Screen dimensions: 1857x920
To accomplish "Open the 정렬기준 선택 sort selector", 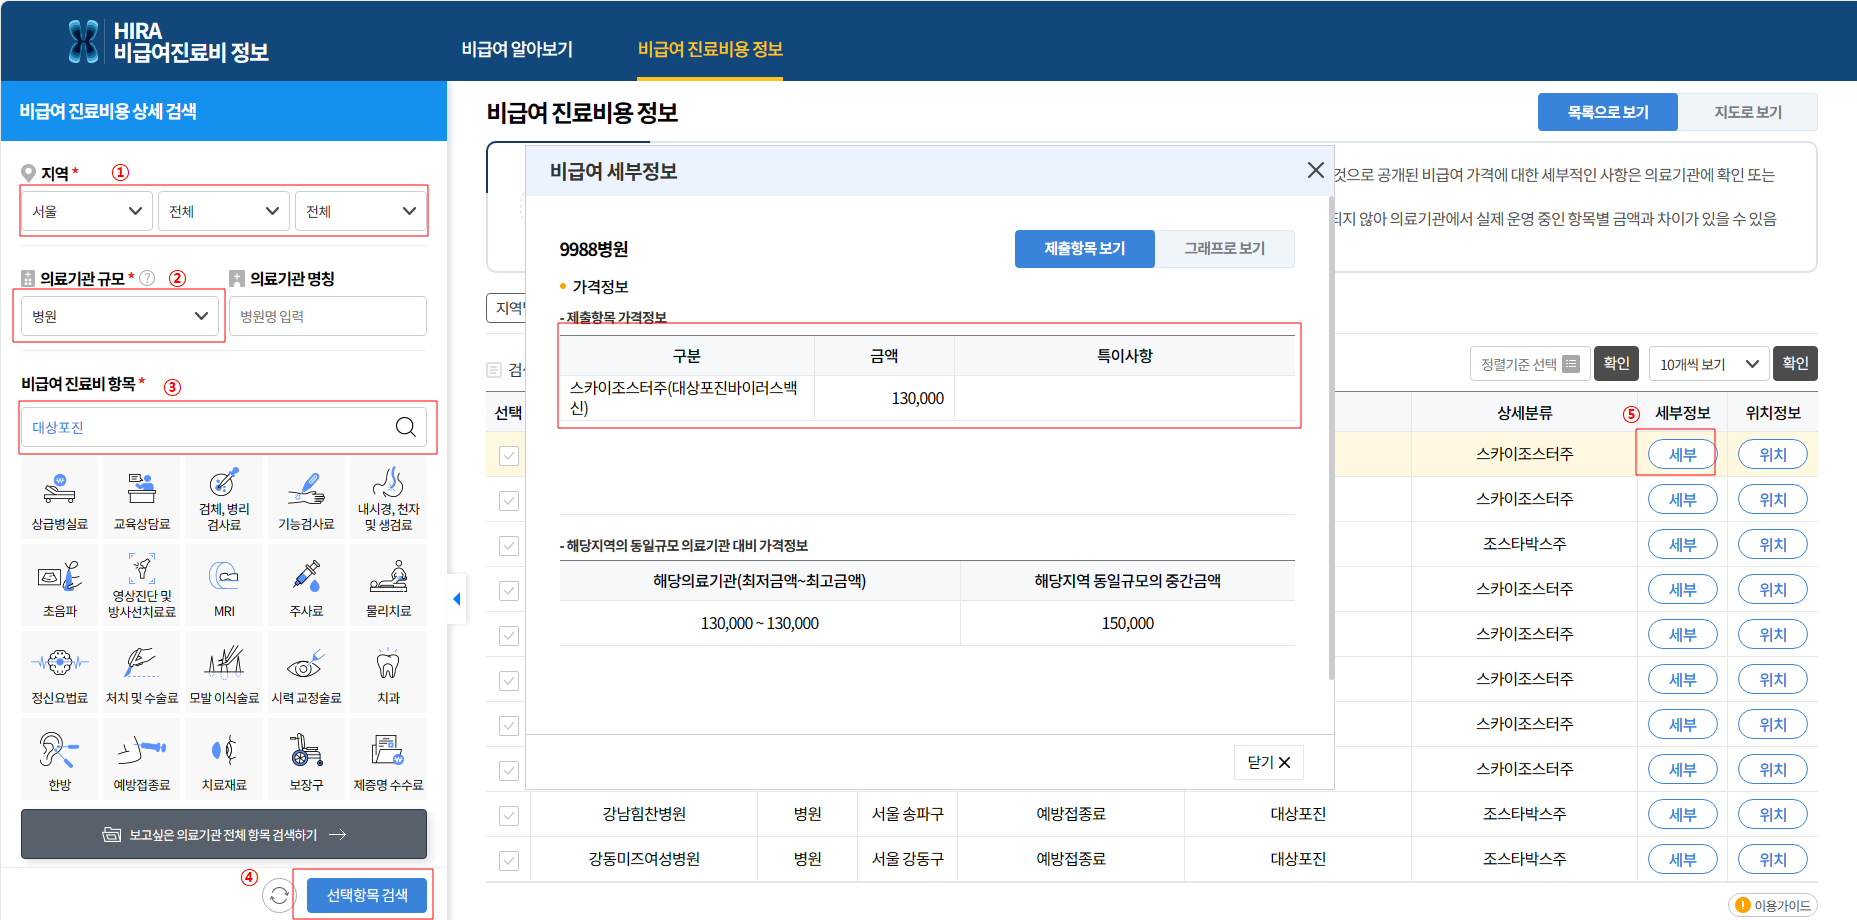I will click(x=1529, y=364).
